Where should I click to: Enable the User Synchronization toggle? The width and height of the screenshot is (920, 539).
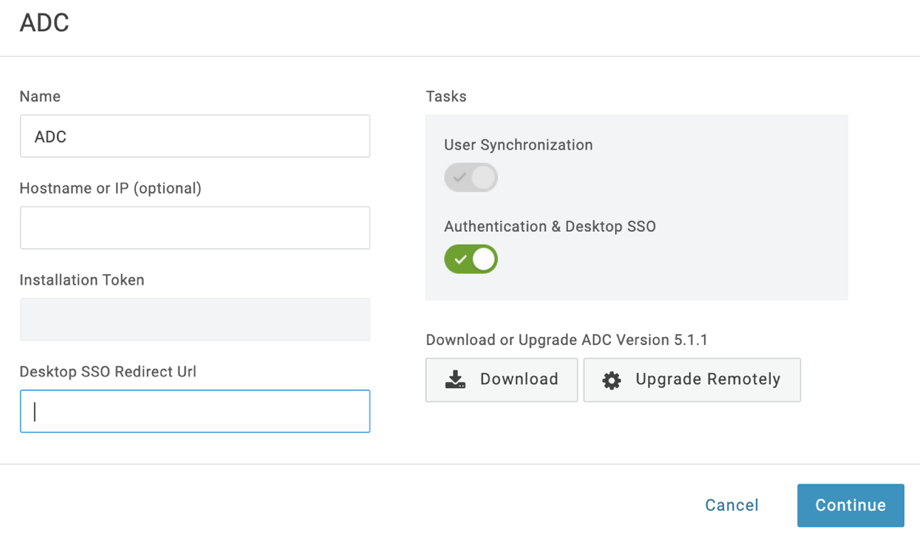[x=471, y=178]
